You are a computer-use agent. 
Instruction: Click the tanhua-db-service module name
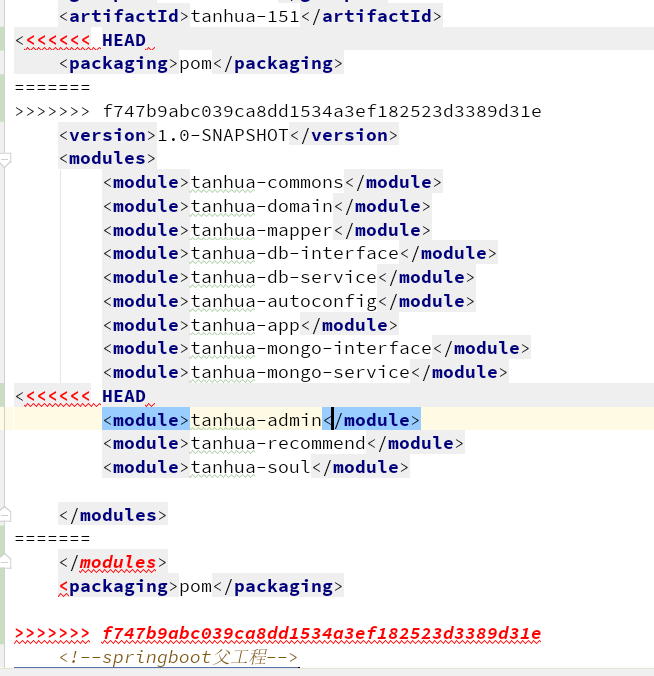click(283, 277)
